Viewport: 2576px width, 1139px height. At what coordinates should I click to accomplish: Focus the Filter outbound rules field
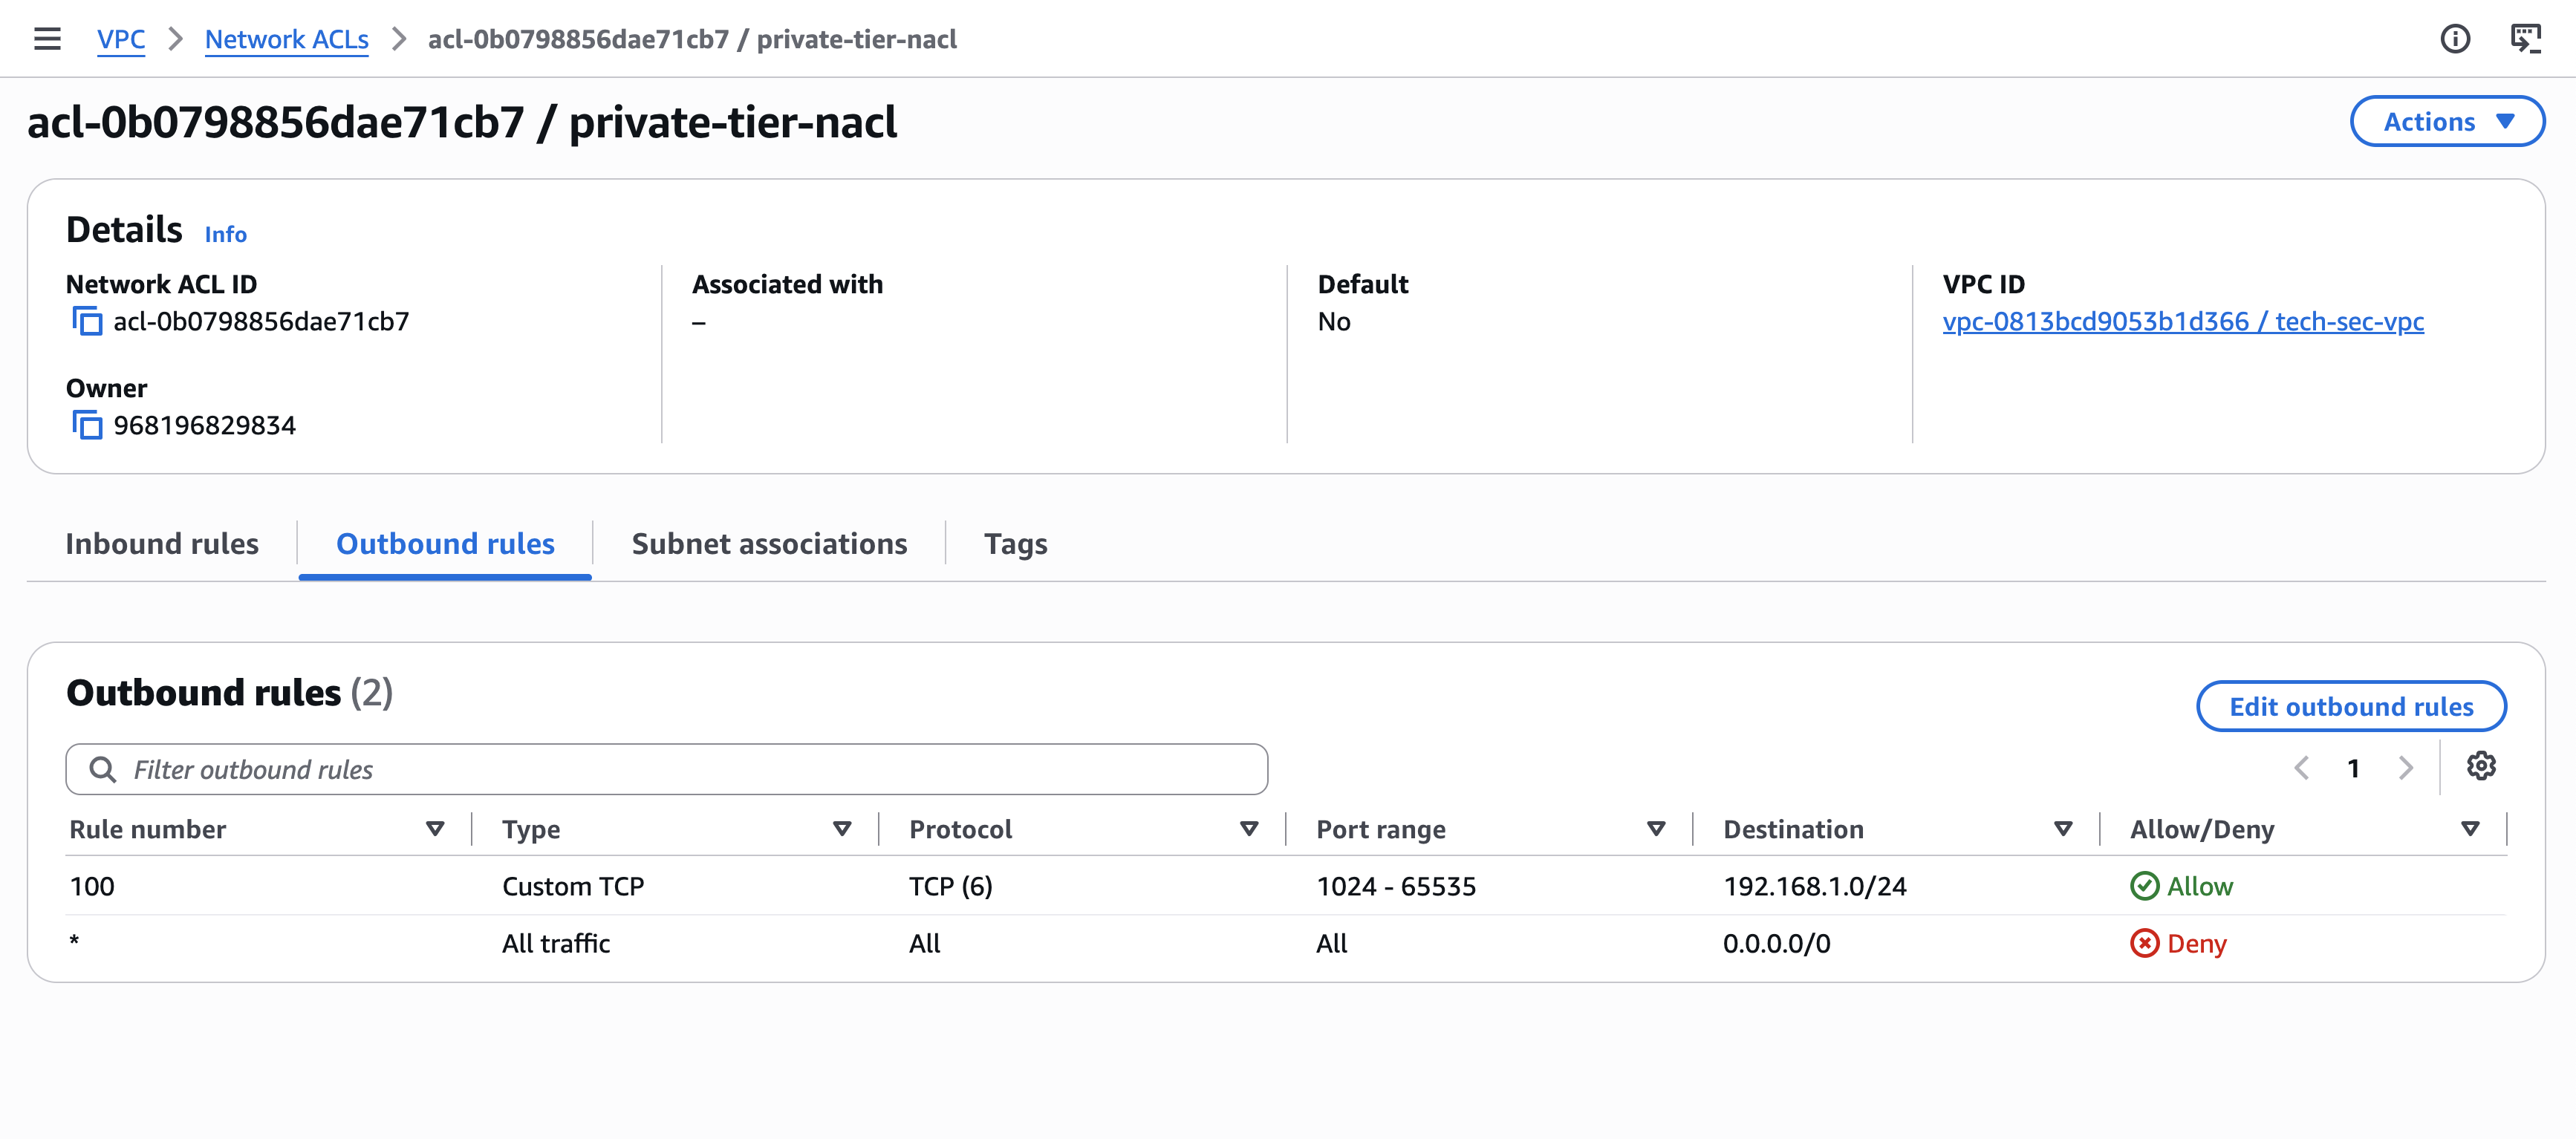[x=667, y=769]
